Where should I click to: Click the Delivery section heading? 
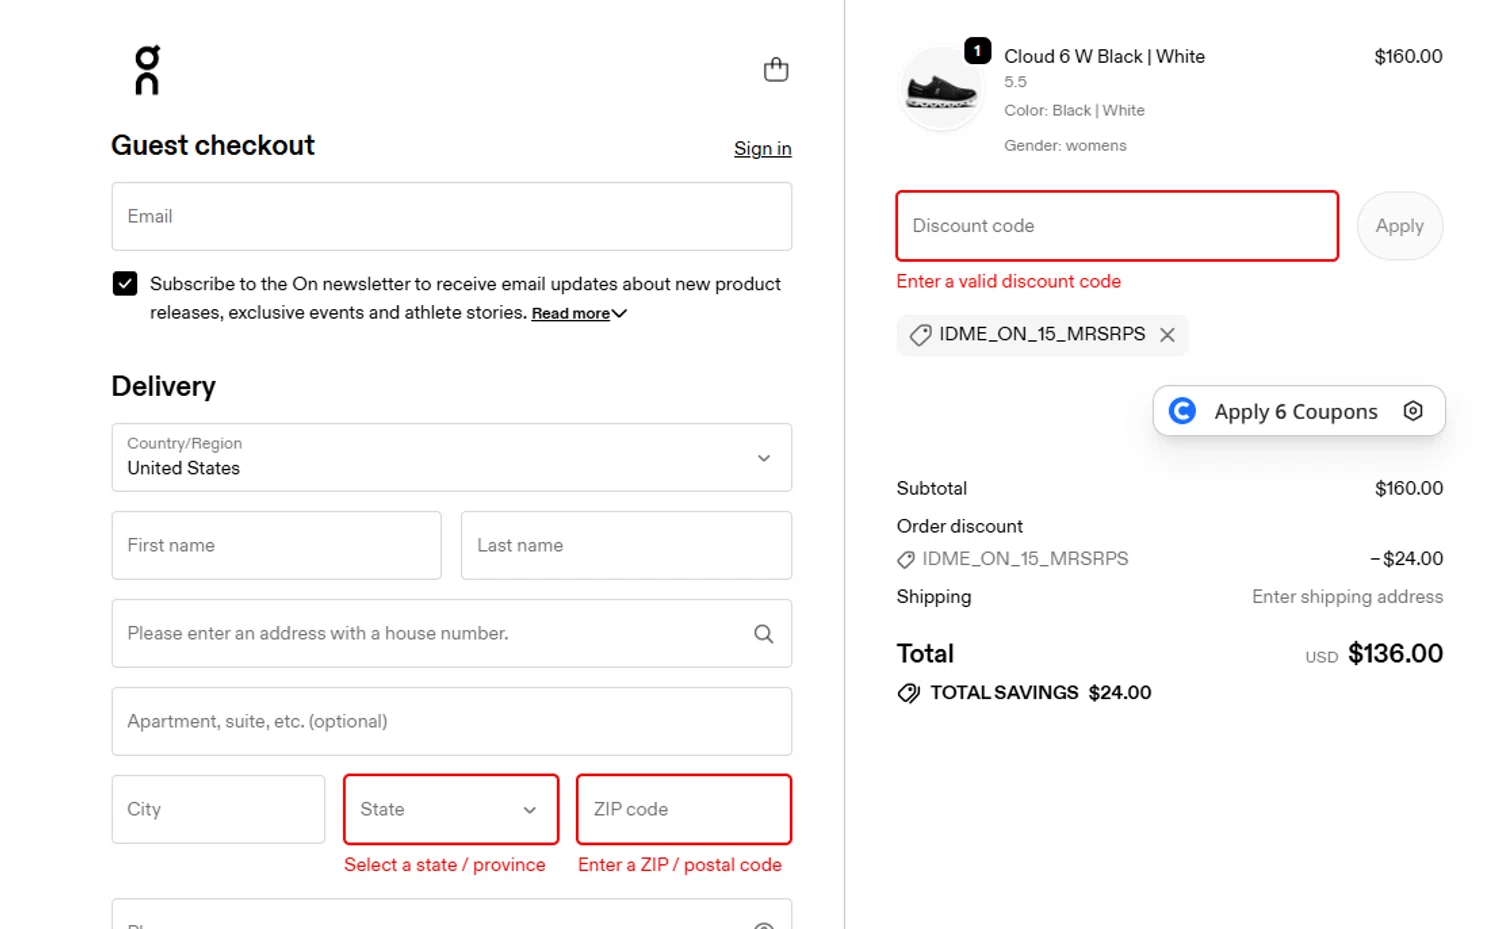click(164, 387)
